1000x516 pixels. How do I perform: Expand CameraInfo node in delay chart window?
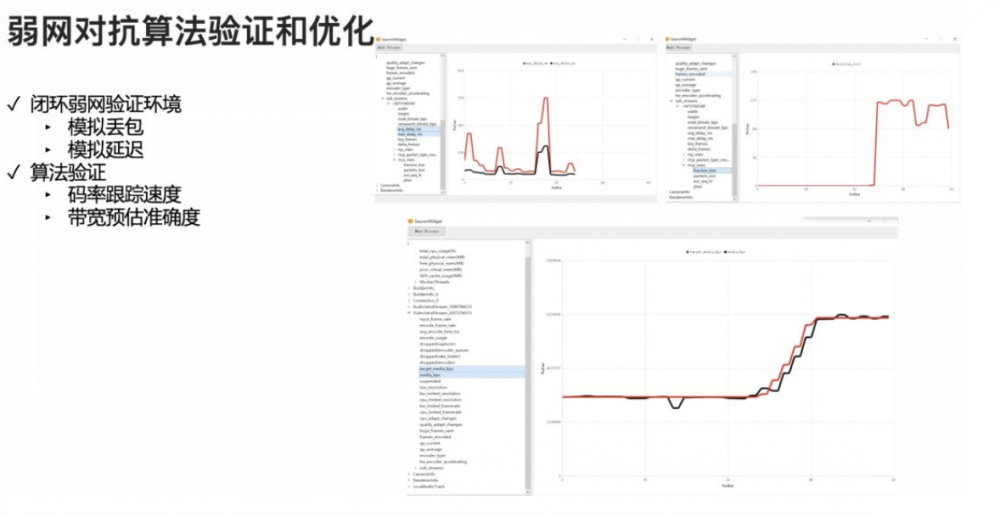[x=377, y=186]
